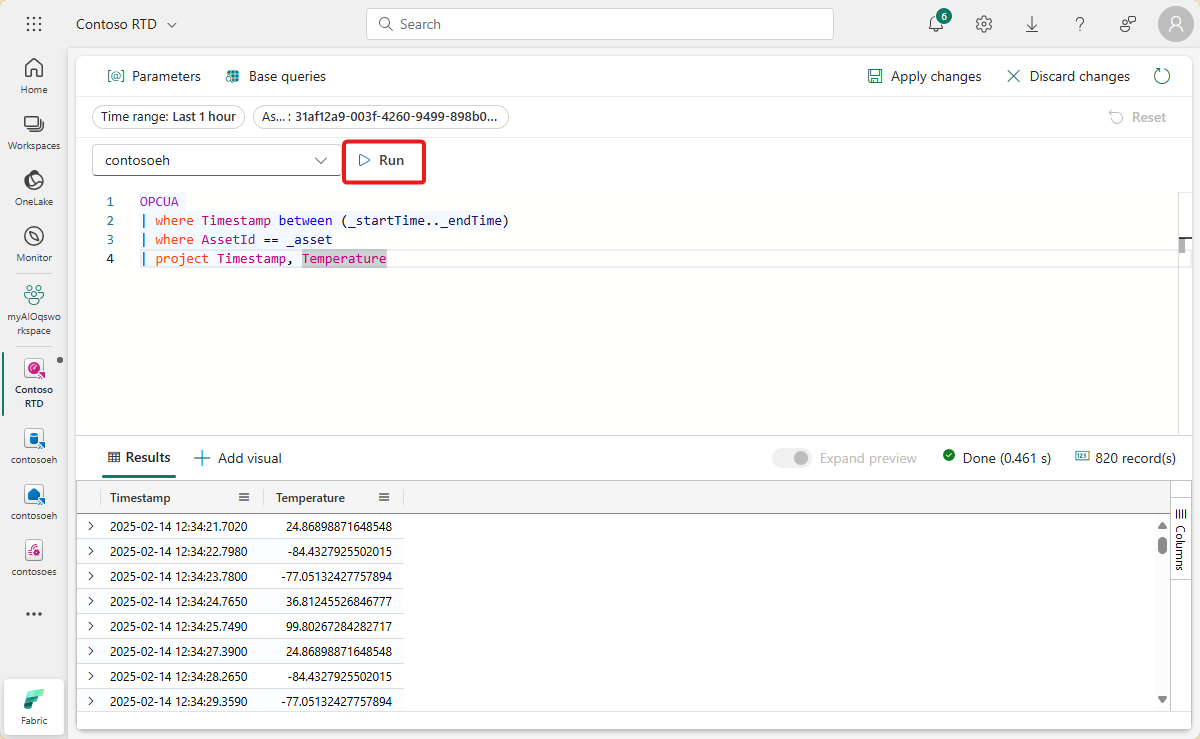Refresh the query with the circular refresh icon
Viewport: 1200px width, 739px height.
pos(1161,75)
